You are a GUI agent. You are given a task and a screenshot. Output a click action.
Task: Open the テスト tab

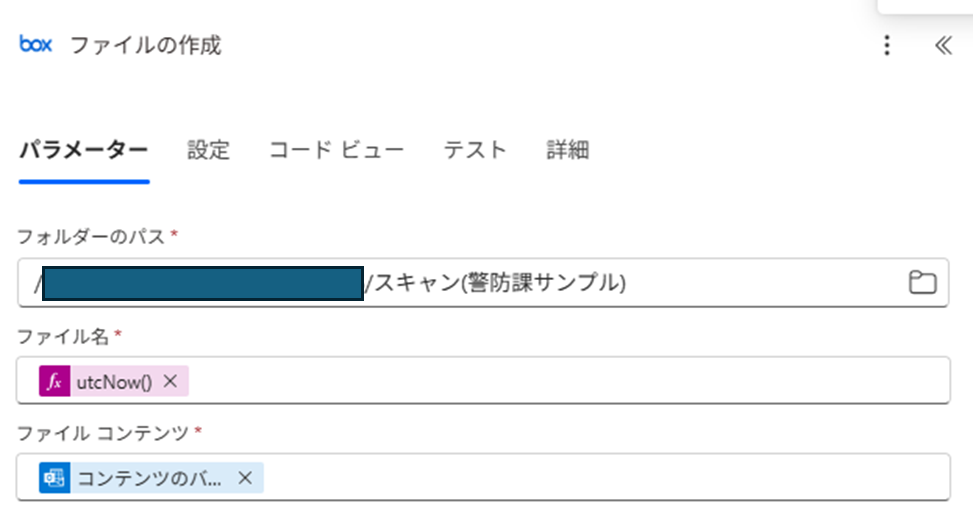click(475, 150)
